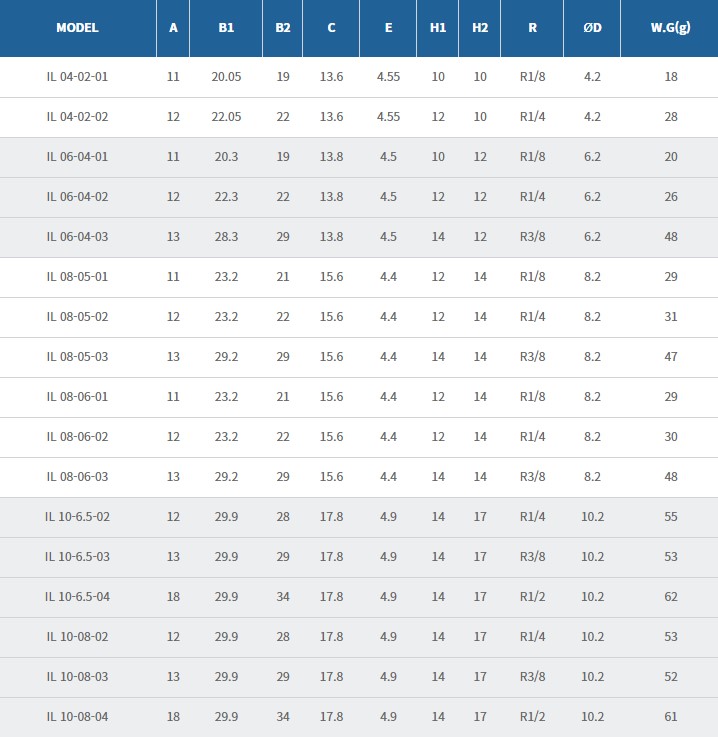Viewport: 718px width, 737px height.
Task: Select the R column header
Action: point(532,28)
